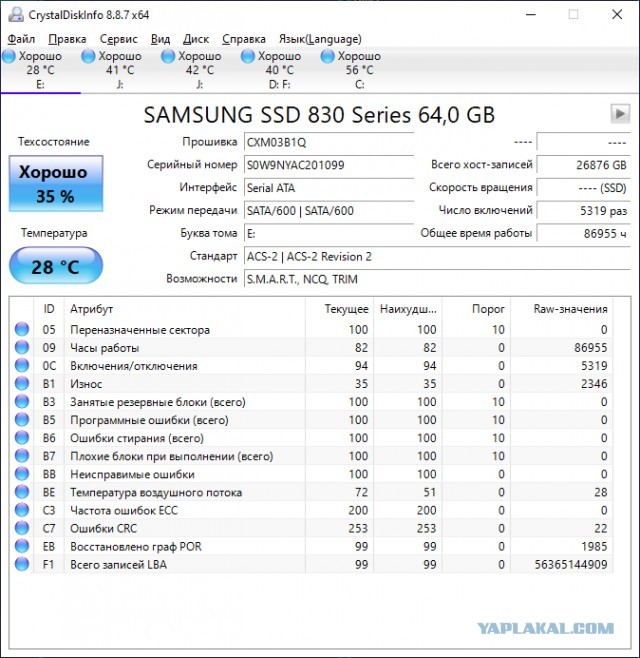Click the status orb for attribute BE

(x=22, y=492)
